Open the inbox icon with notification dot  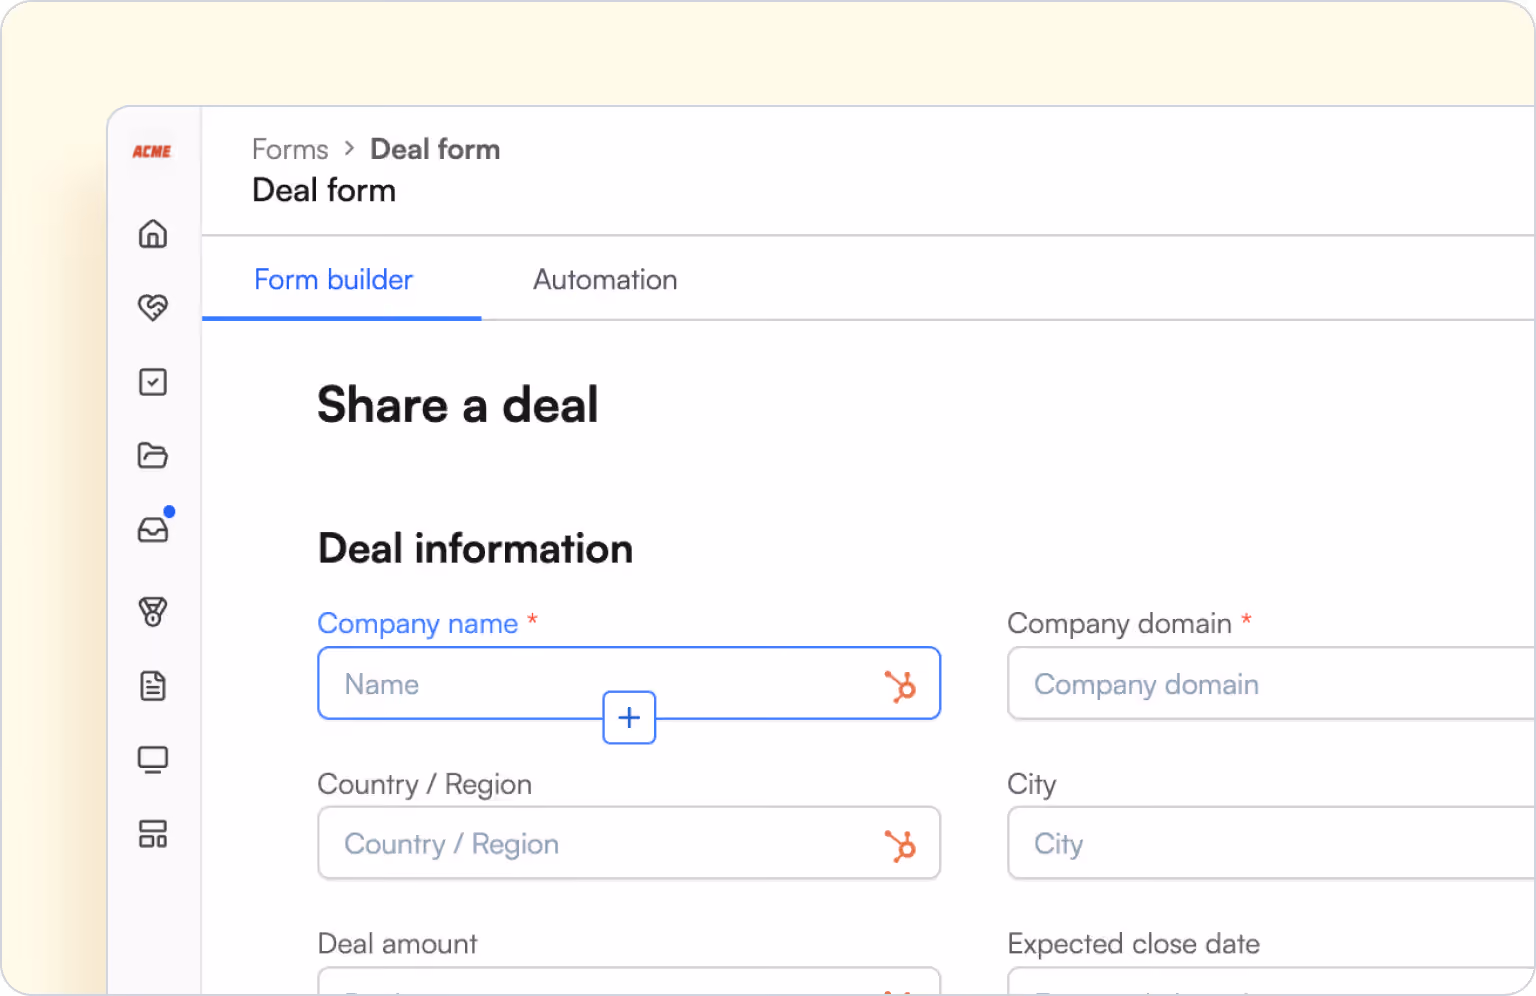click(x=153, y=529)
